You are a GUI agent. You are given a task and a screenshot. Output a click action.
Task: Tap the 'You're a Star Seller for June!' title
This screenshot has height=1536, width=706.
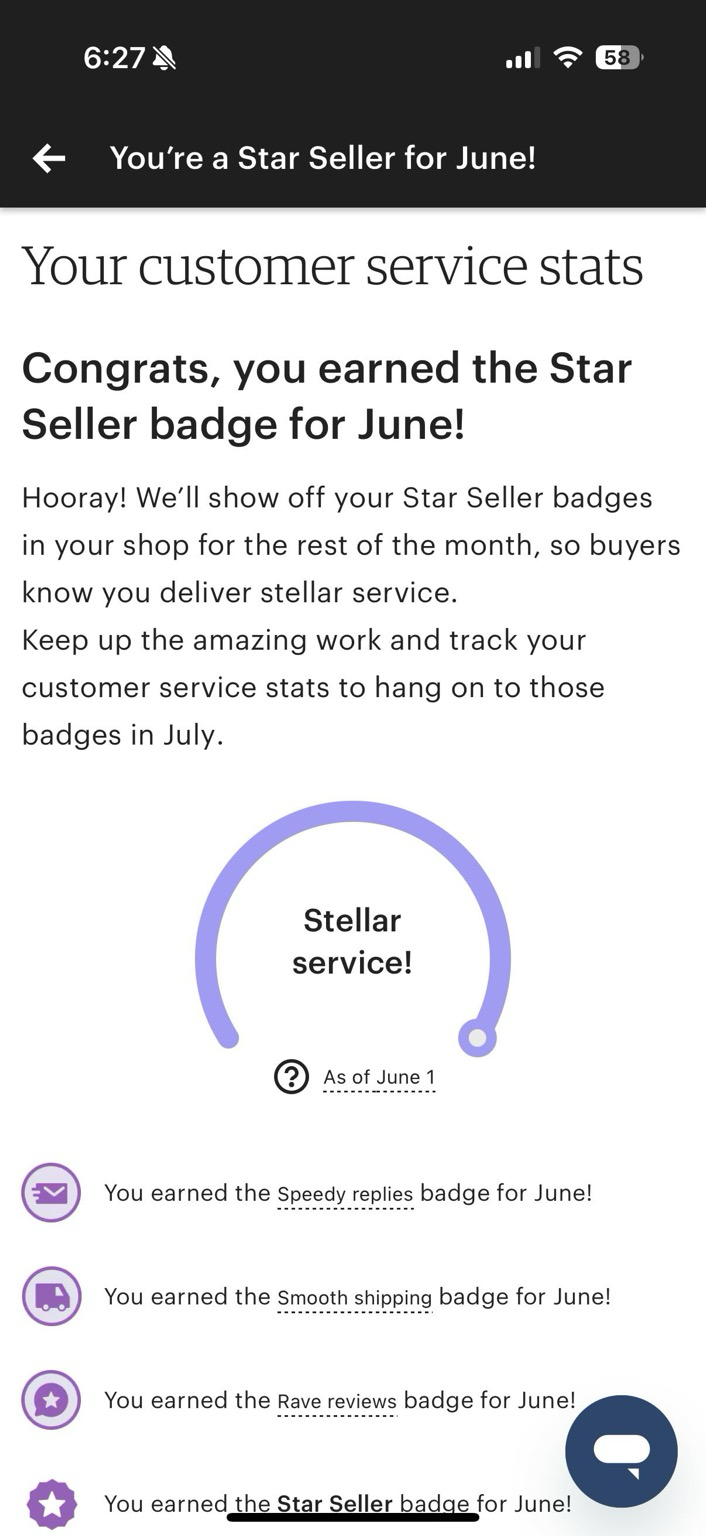[323, 158]
